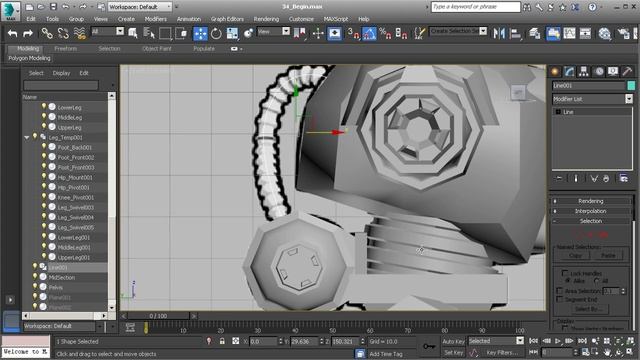This screenshot has height=360, width=640.
Task: Select the Select and Scale tool
Action: [232, 33]
